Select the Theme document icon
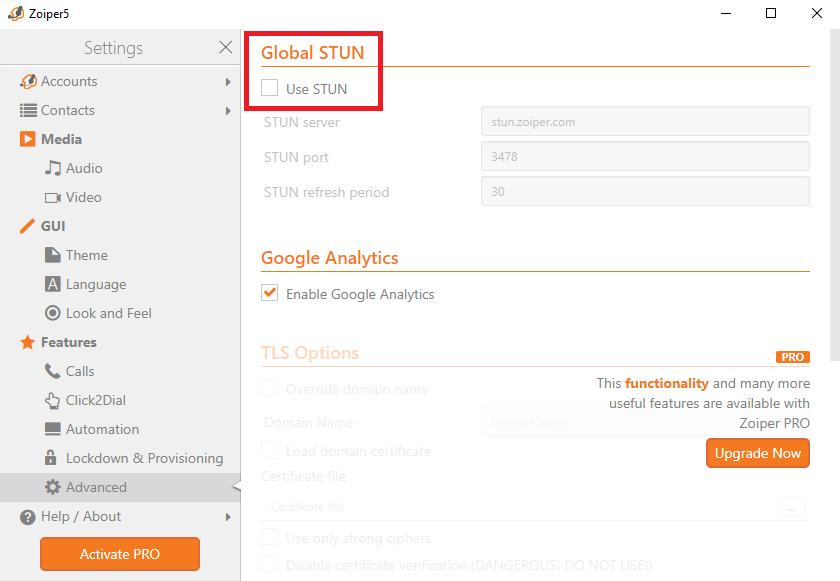Viewport: 840px width, 581px height. tap(53, 255)
